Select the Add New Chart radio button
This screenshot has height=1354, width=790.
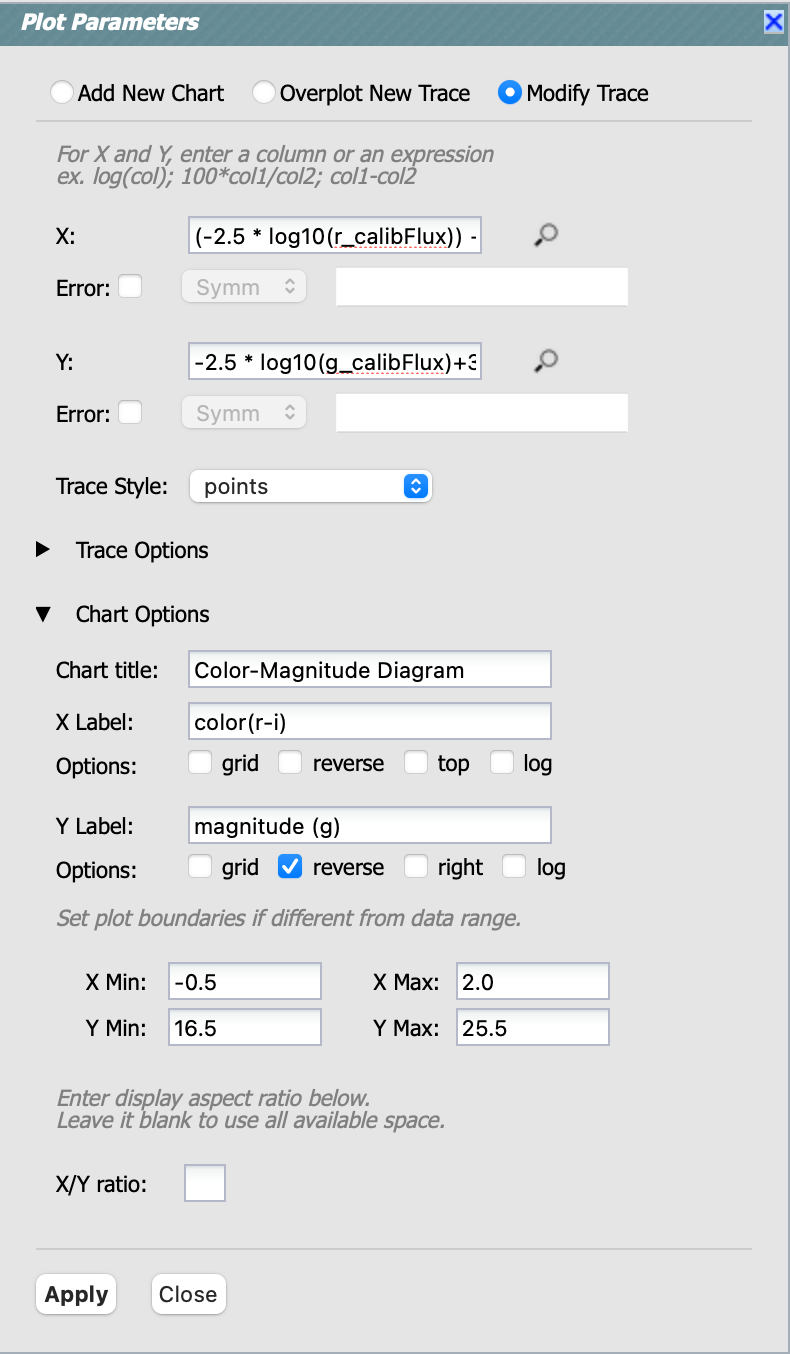(62, 93)
